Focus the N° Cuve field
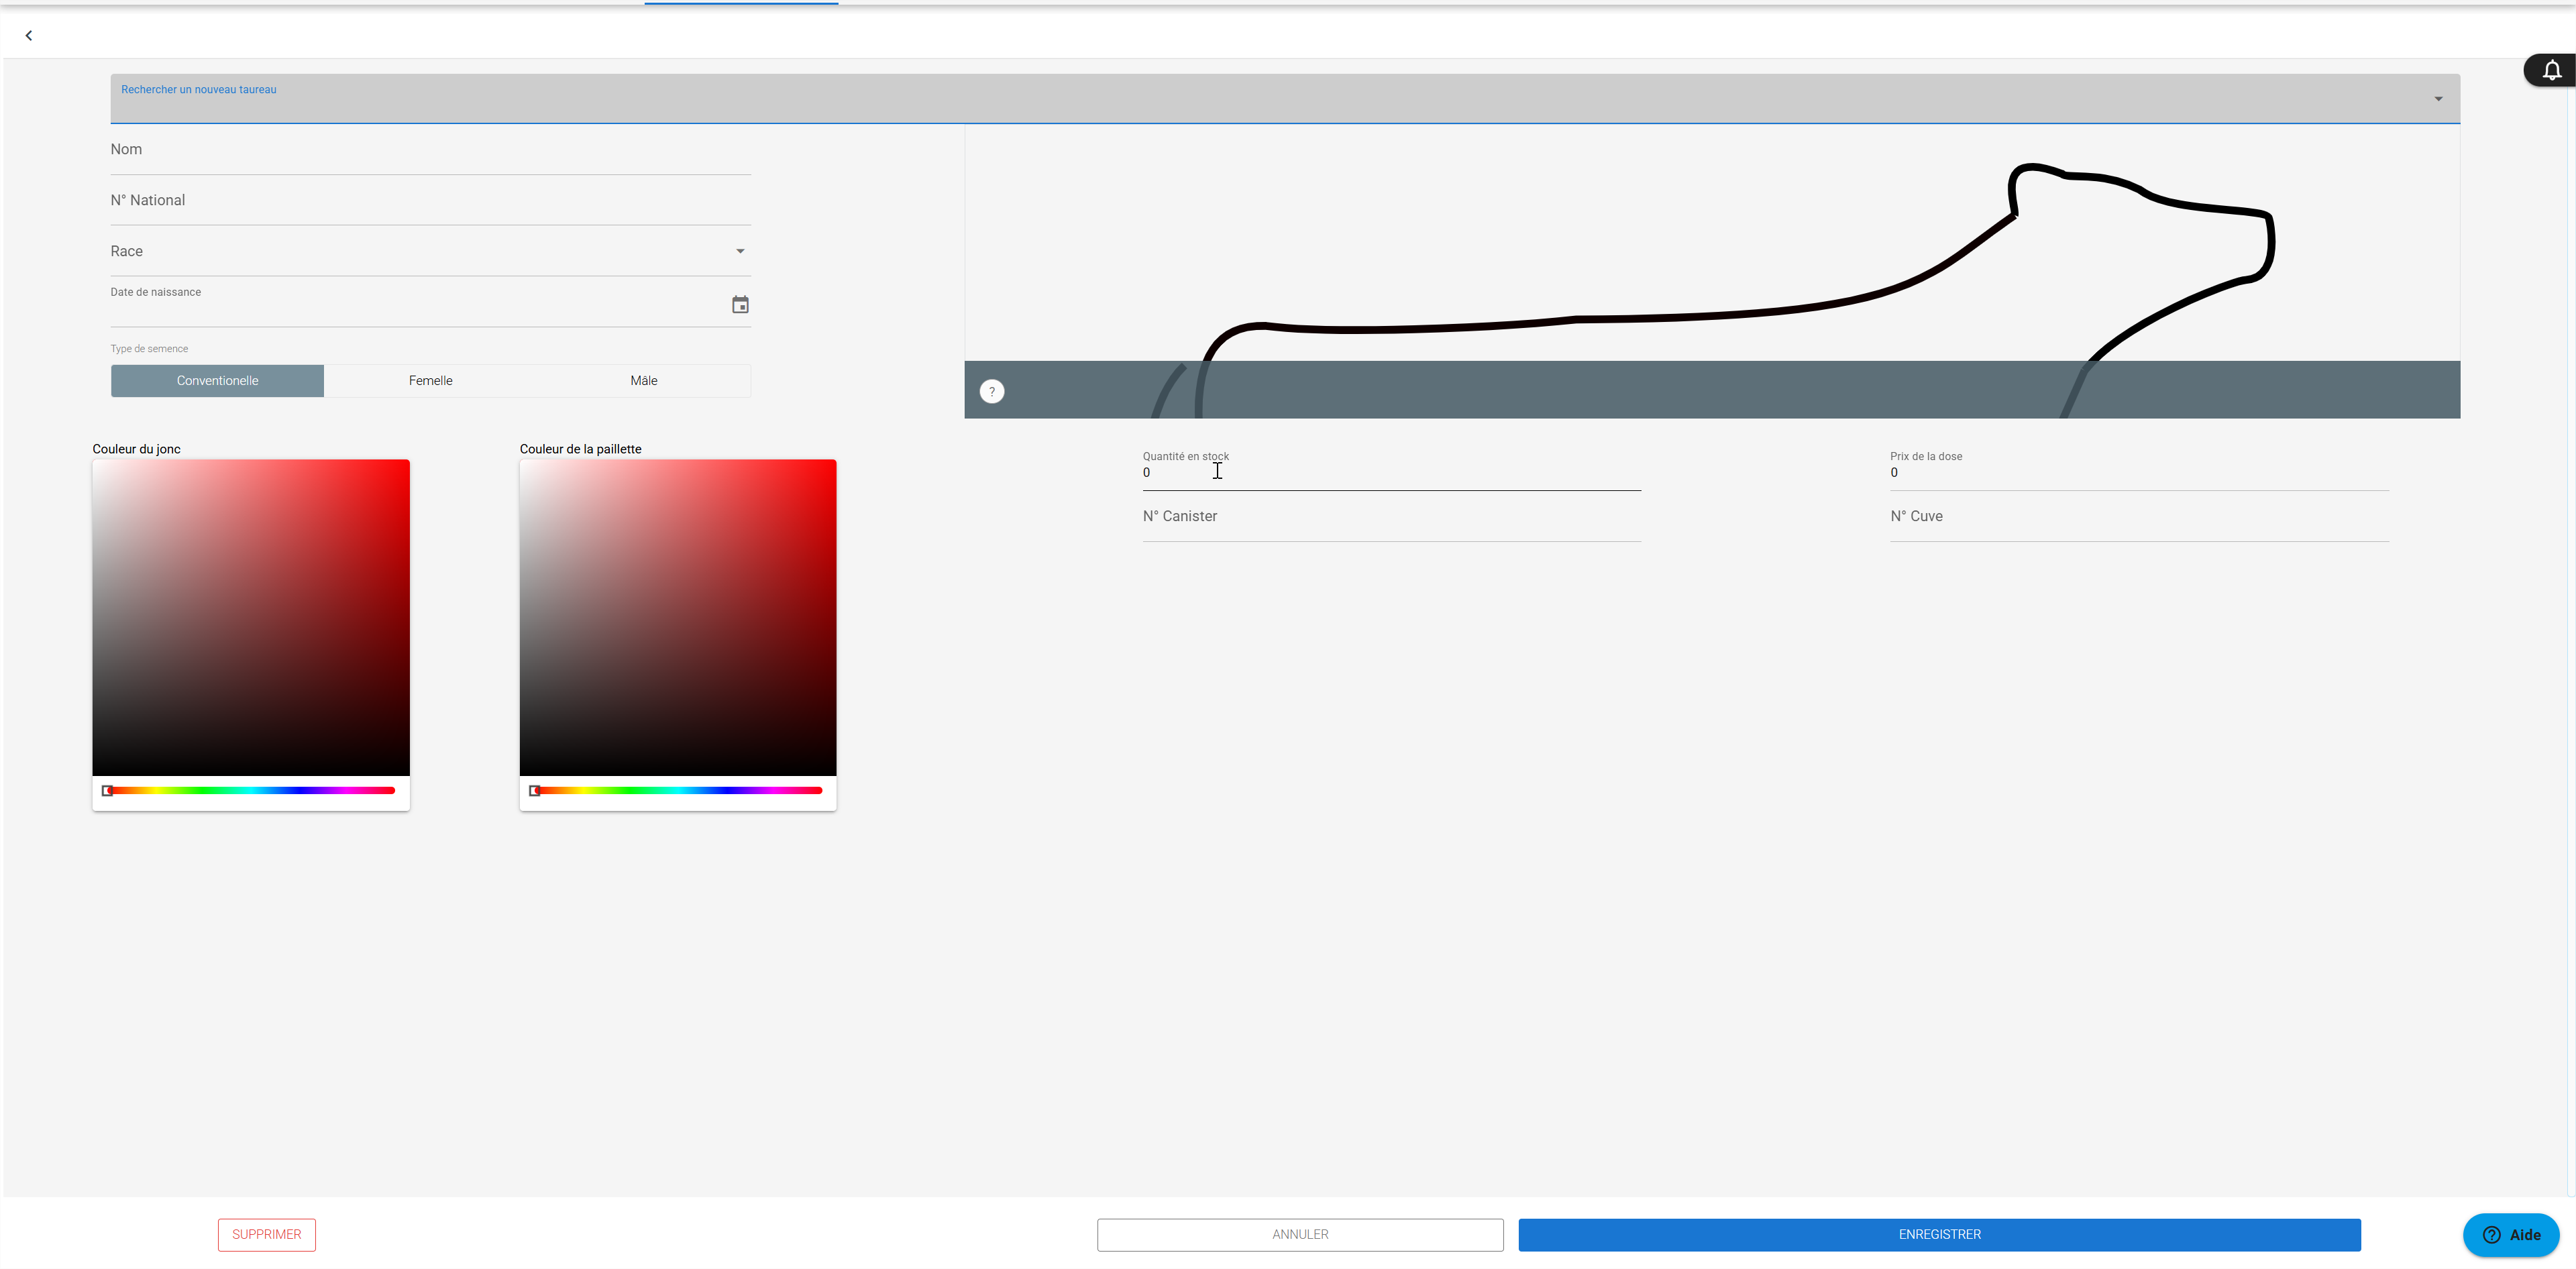The image size is (2576, 1269). [x=2139, y=517]
